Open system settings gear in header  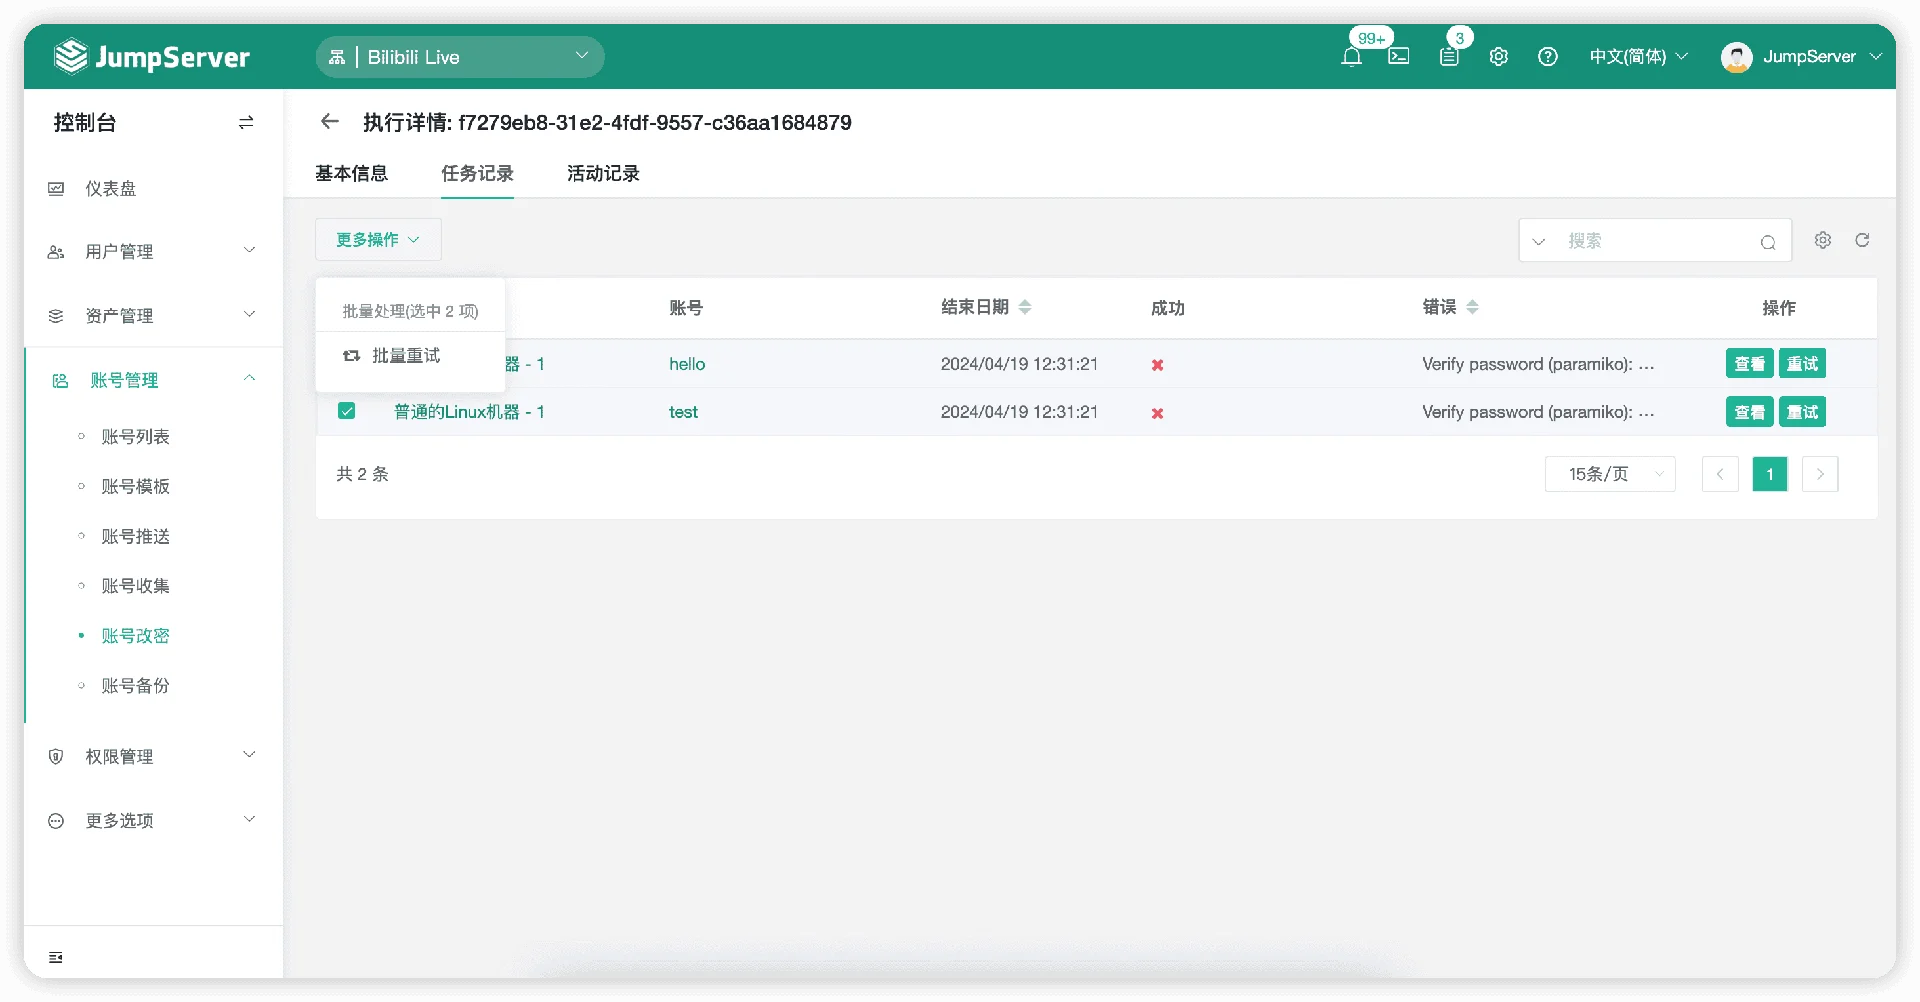point(1498,57)
